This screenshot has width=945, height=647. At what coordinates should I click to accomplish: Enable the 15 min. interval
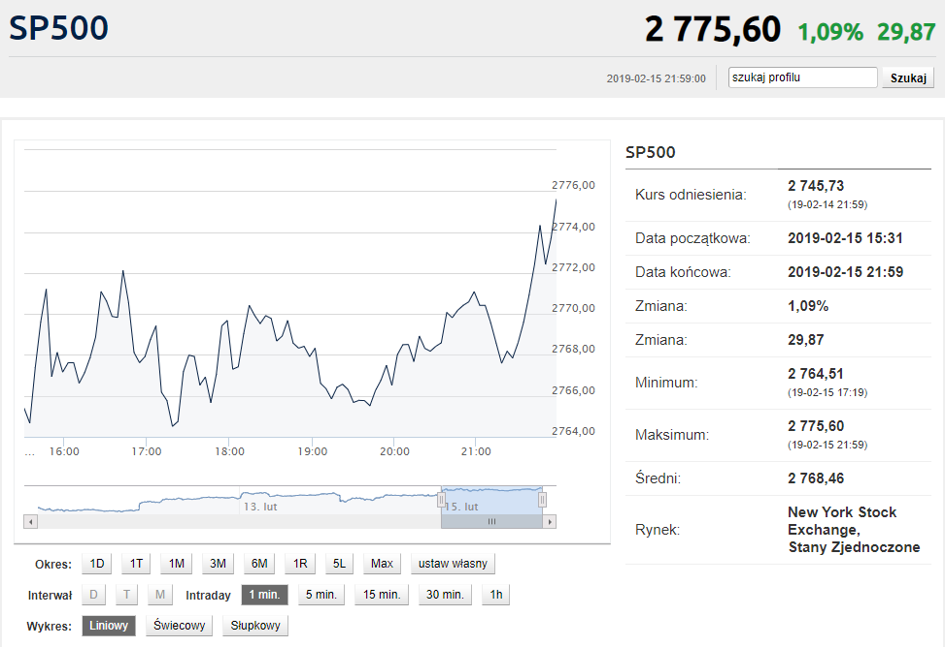coord(381,595)
